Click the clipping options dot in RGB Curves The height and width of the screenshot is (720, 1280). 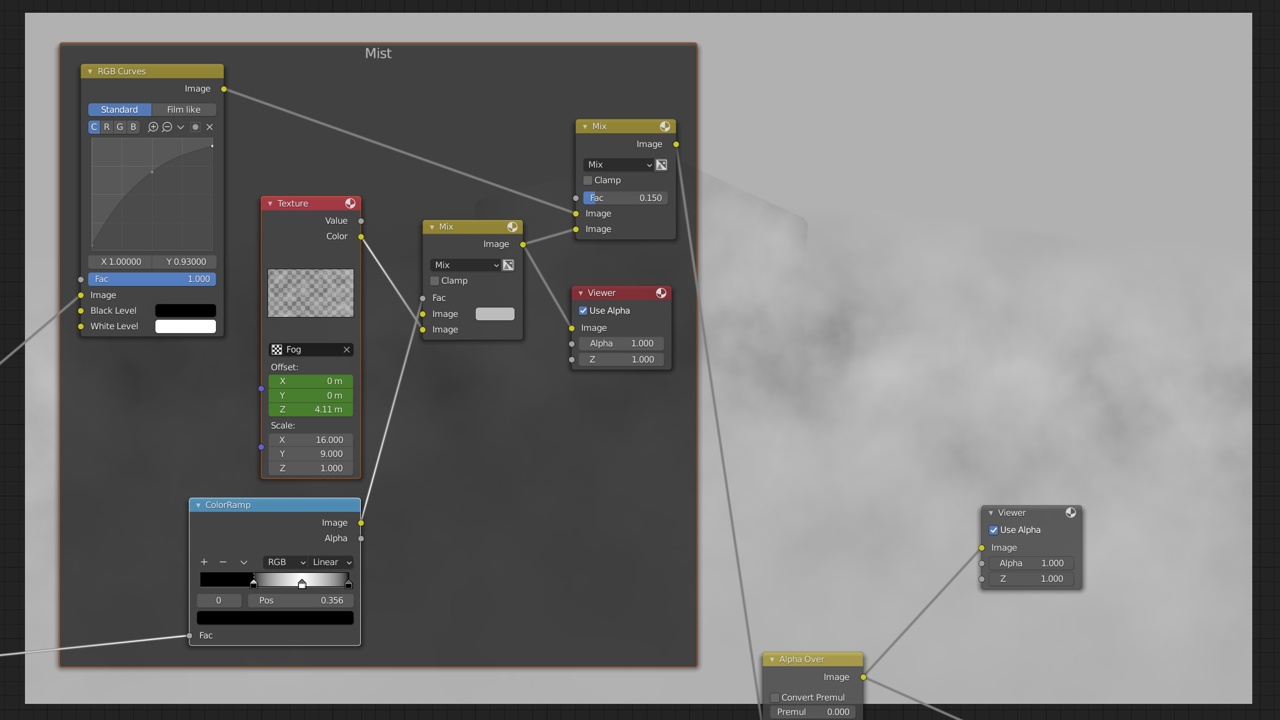tap(195, 127)
